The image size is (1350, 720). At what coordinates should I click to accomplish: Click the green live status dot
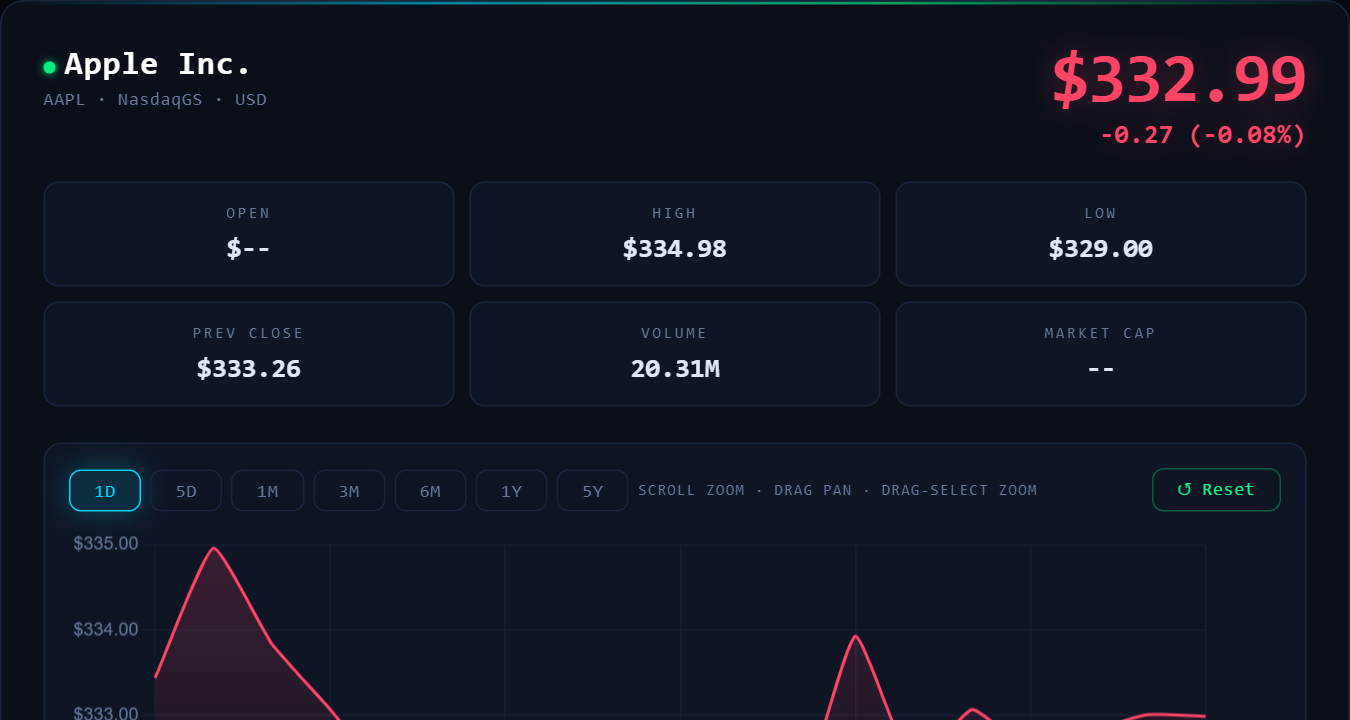(49, 67)
